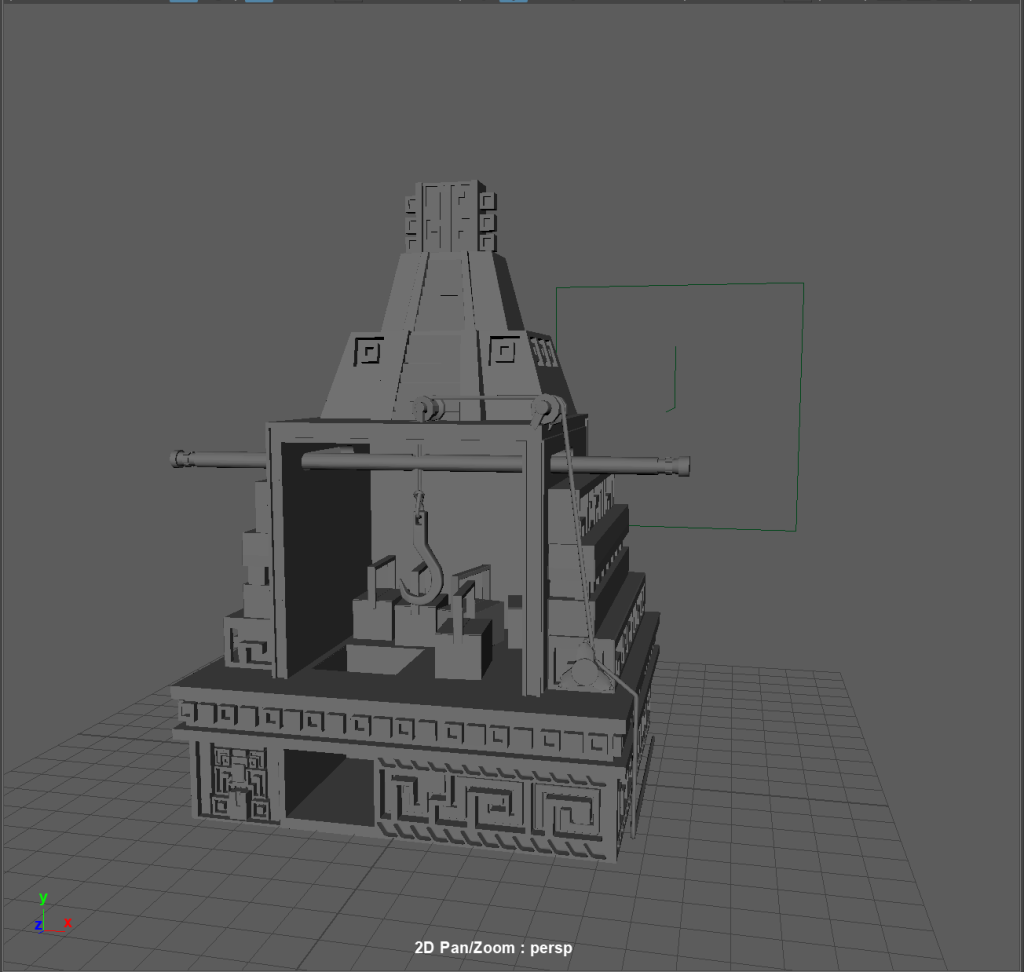Click the carved ornament atop the tower

click(x=450, y=216)
